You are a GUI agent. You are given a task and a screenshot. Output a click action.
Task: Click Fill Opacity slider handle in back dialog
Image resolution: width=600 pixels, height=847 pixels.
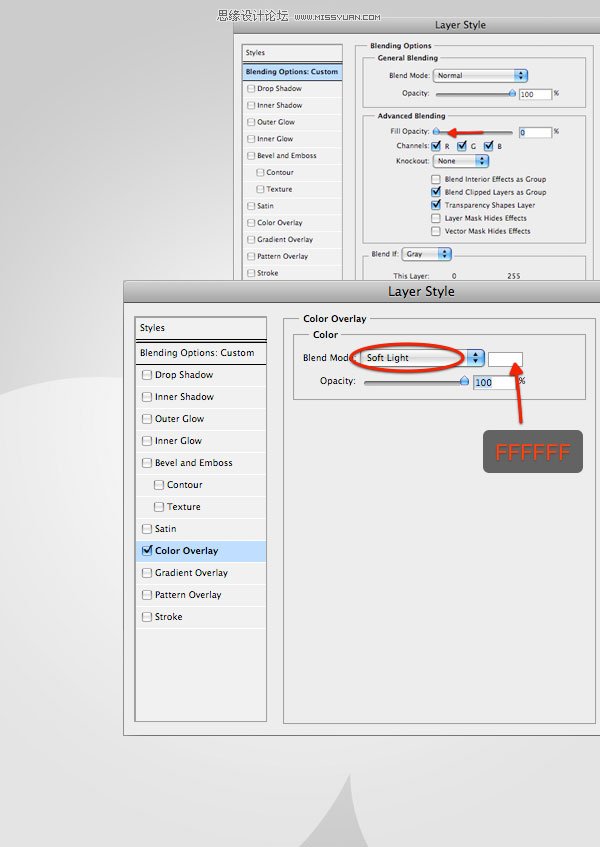(x=436, y=132)
